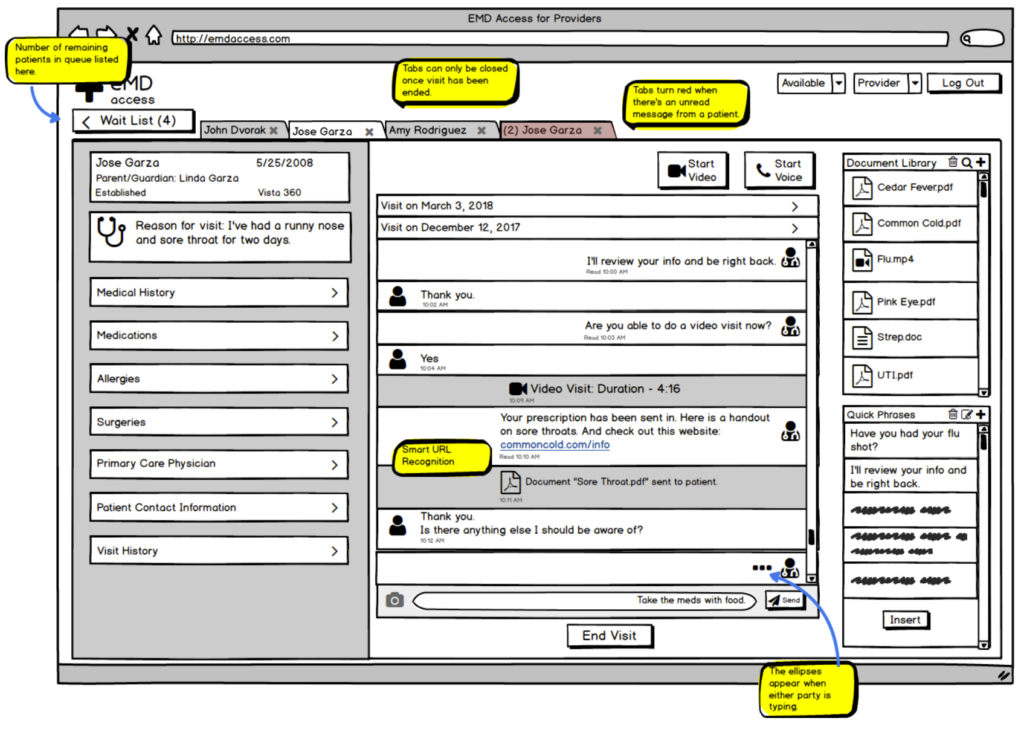This screenshot has height=747, width=1024.
Task: Click the patient's "Yes" chat message
Action: 591,360
